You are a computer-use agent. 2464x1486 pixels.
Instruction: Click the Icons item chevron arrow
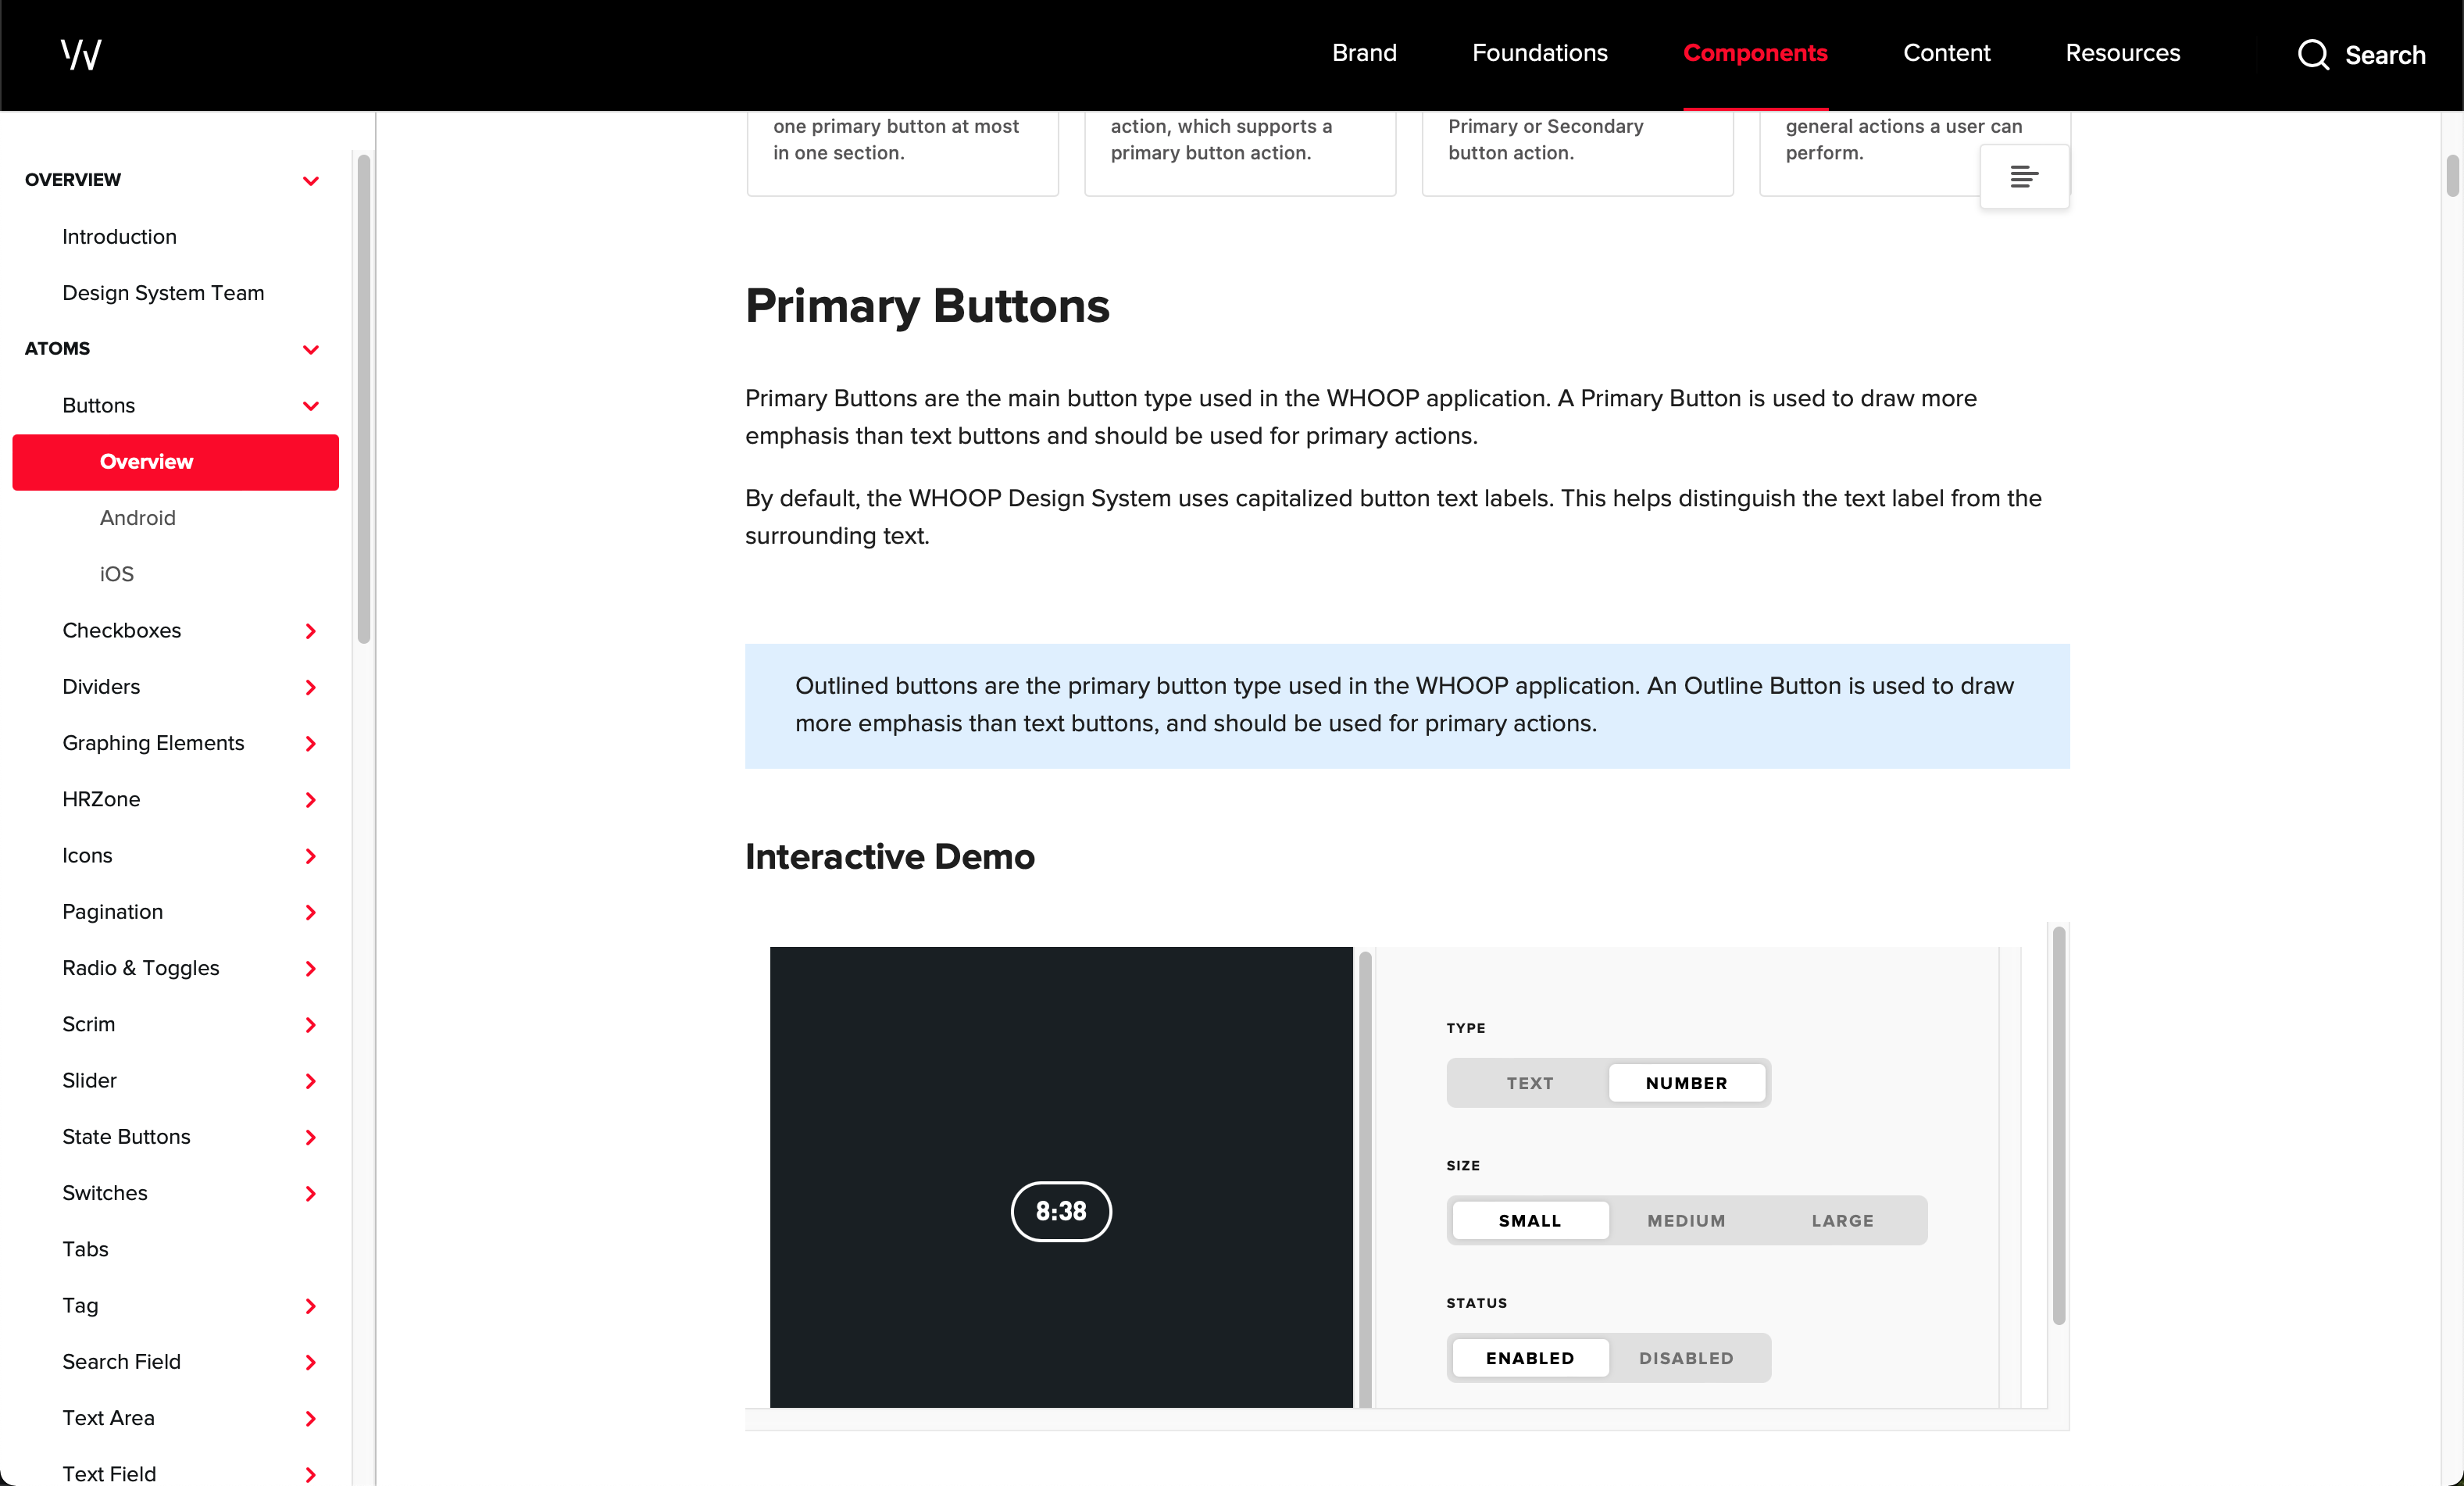click(x=310, y=856)
